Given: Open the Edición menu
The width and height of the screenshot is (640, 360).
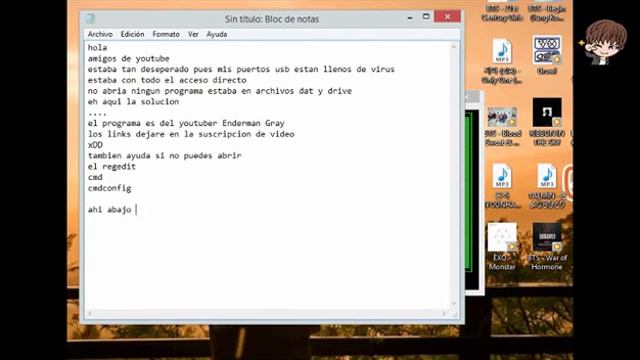Looking at the screenshot, I should point(132,34).
